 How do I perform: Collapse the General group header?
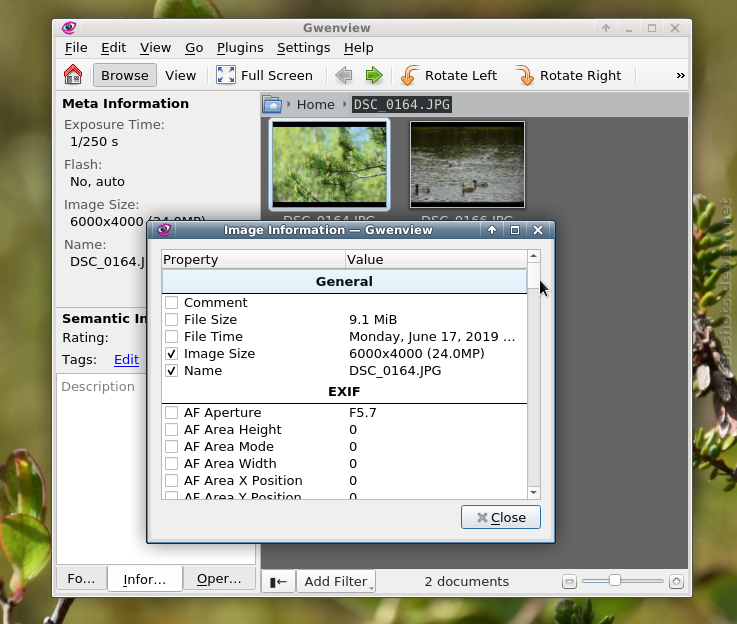click(344, 281)
